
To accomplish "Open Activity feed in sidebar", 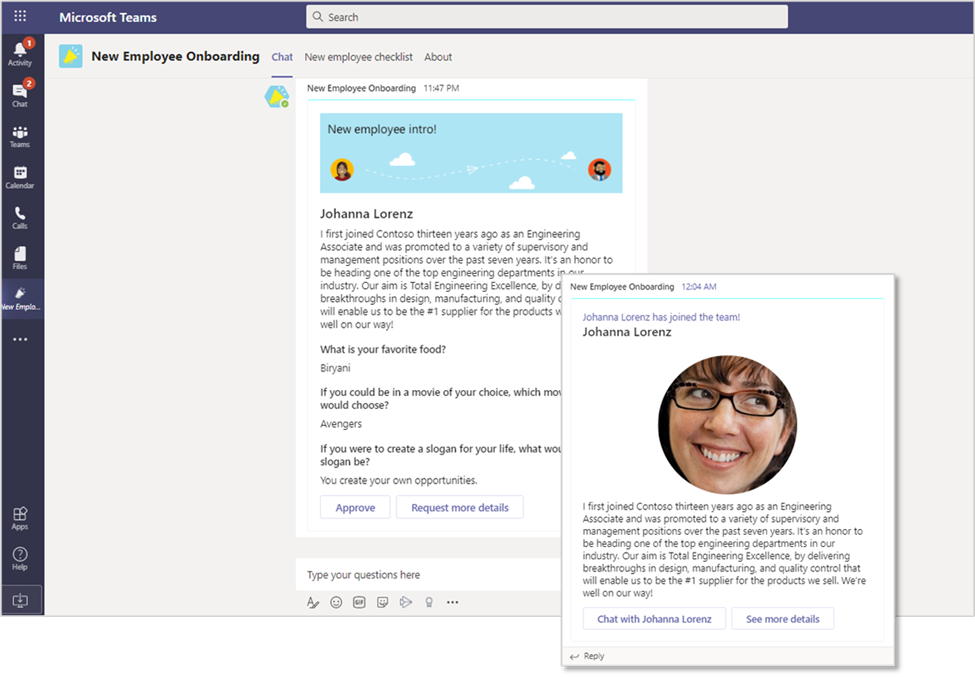I will [x=20, y=53].
